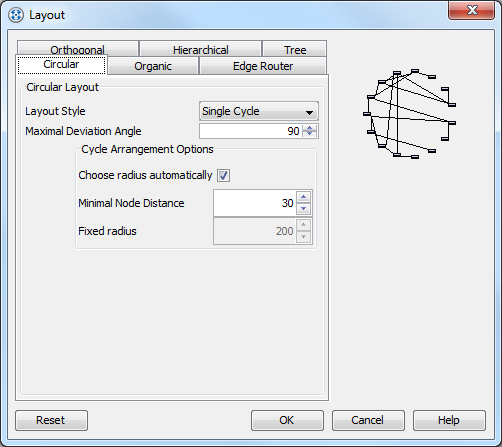Click the Cycle Arrangement Options heading
502x447 pixels.
[x=147, y=149]
